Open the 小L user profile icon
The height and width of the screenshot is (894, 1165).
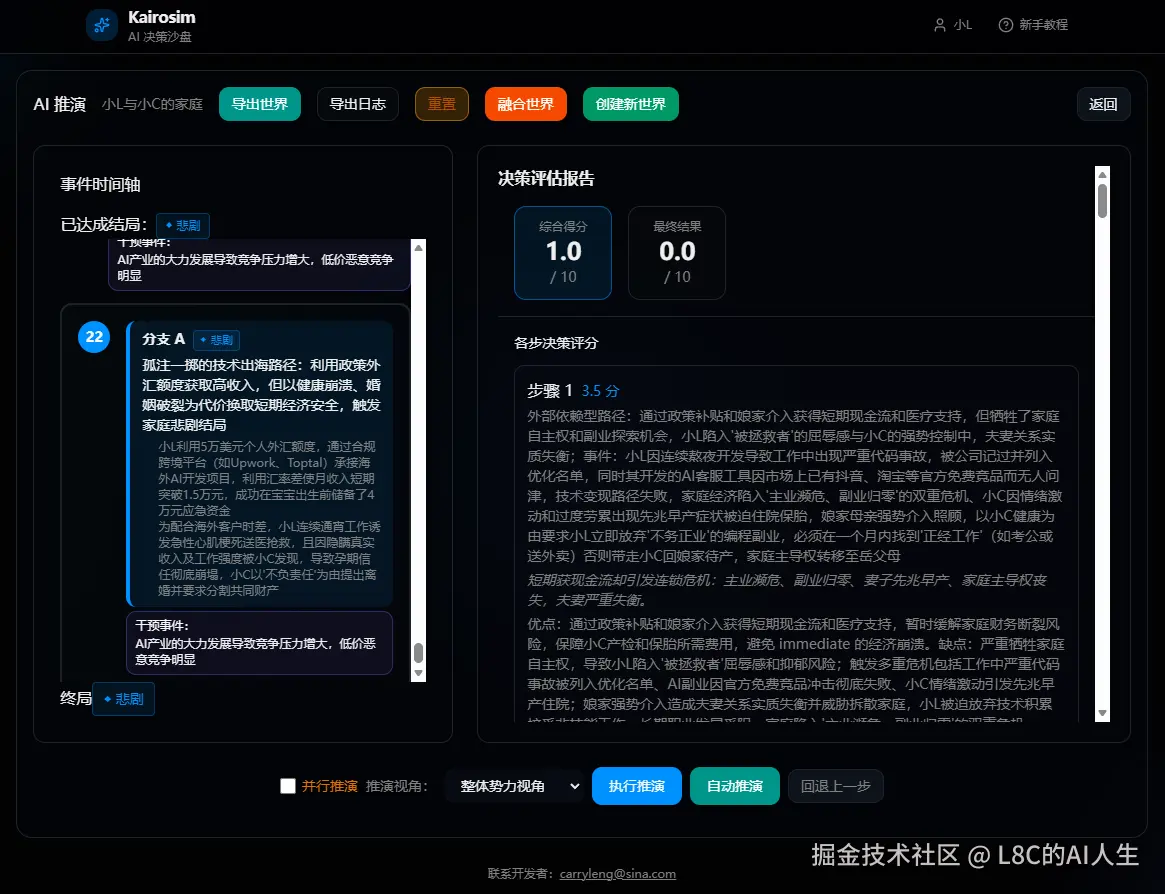[x=939, y=25]
